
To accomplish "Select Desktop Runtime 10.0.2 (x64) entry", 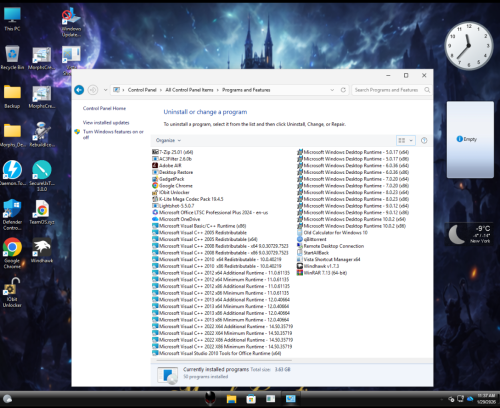I will tap(351, 219).
